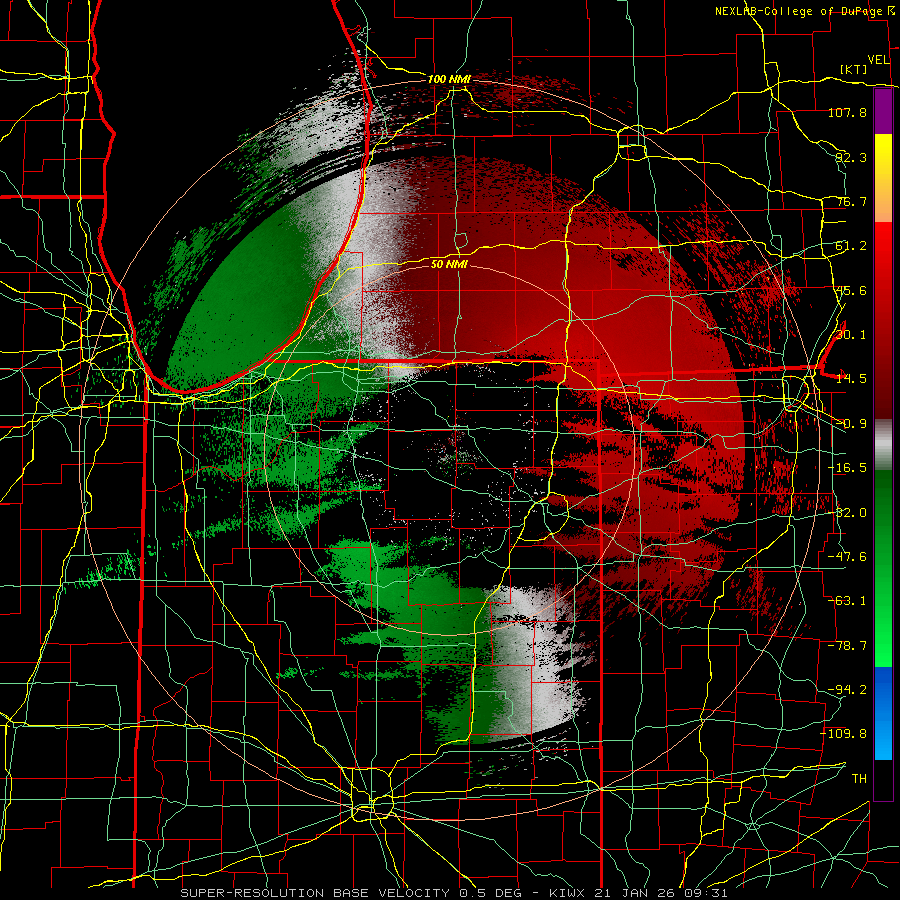Click the 92.3 velocity scale value
The height and width of the screenshot is (900, 900).
coord(851,157)
